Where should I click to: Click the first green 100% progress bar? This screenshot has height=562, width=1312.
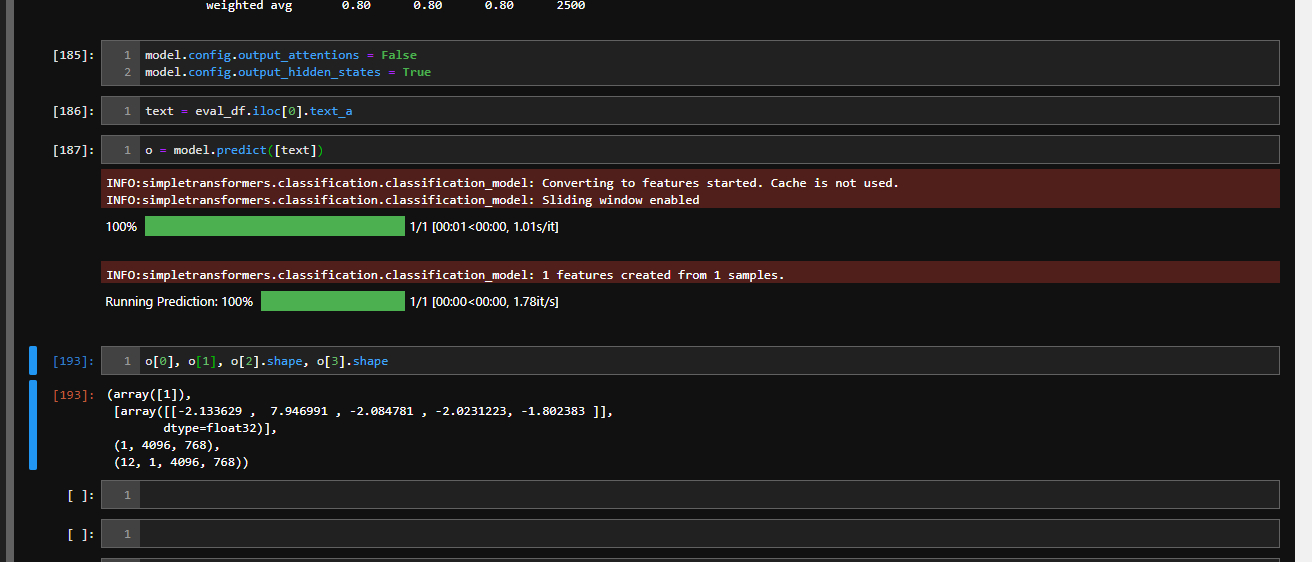tap(275, 227)
